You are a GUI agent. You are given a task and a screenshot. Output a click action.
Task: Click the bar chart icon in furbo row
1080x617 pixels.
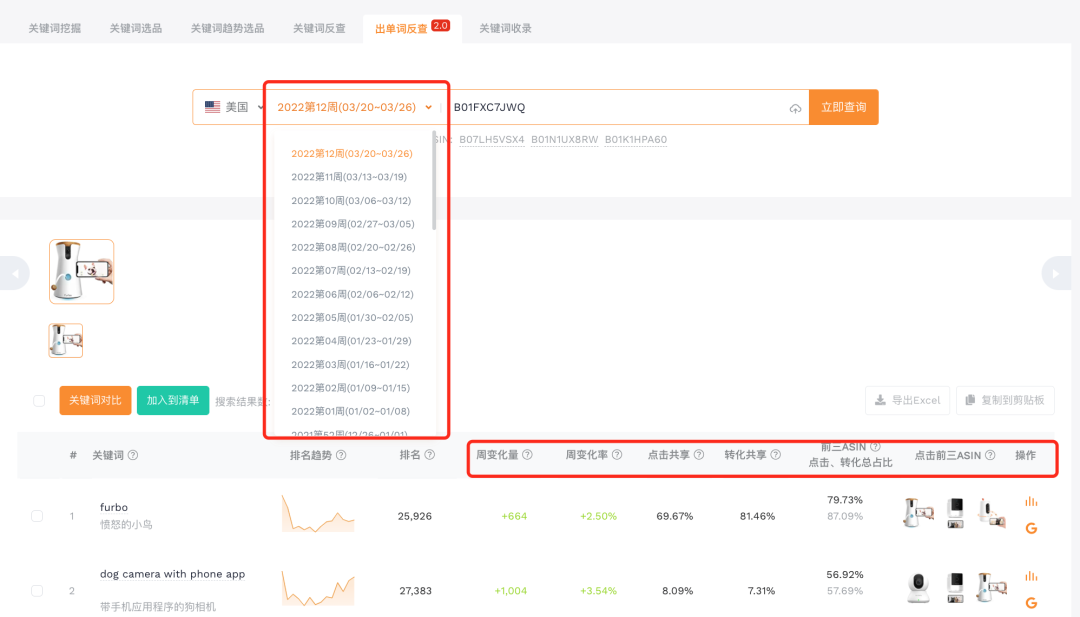click(1031, 502)
